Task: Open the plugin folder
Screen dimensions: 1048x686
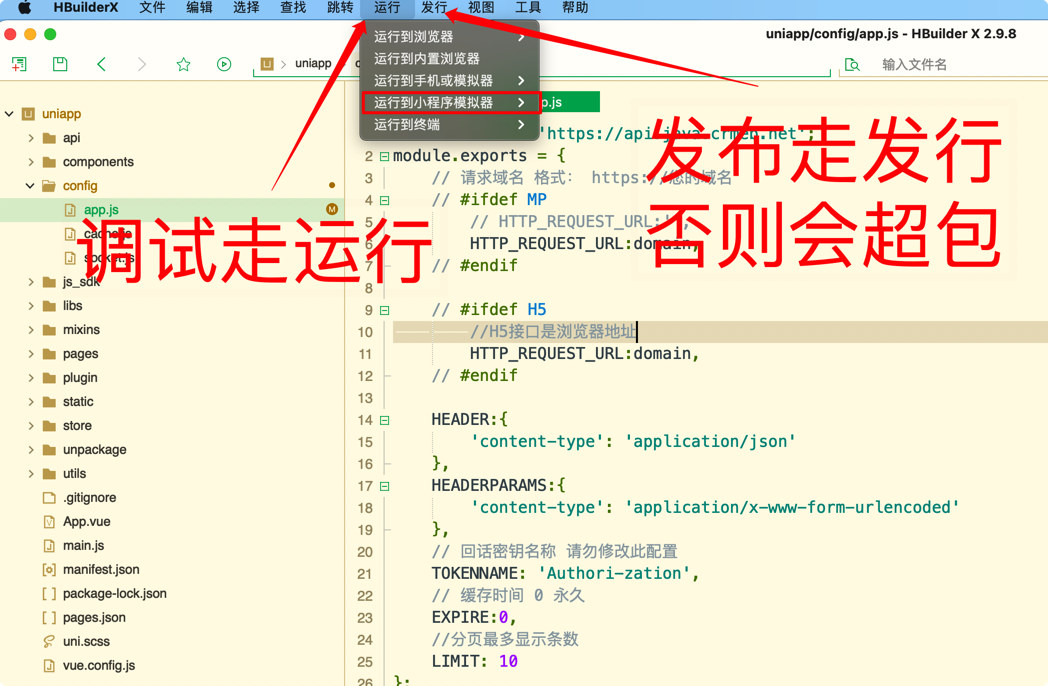Action: pos(80,378)
